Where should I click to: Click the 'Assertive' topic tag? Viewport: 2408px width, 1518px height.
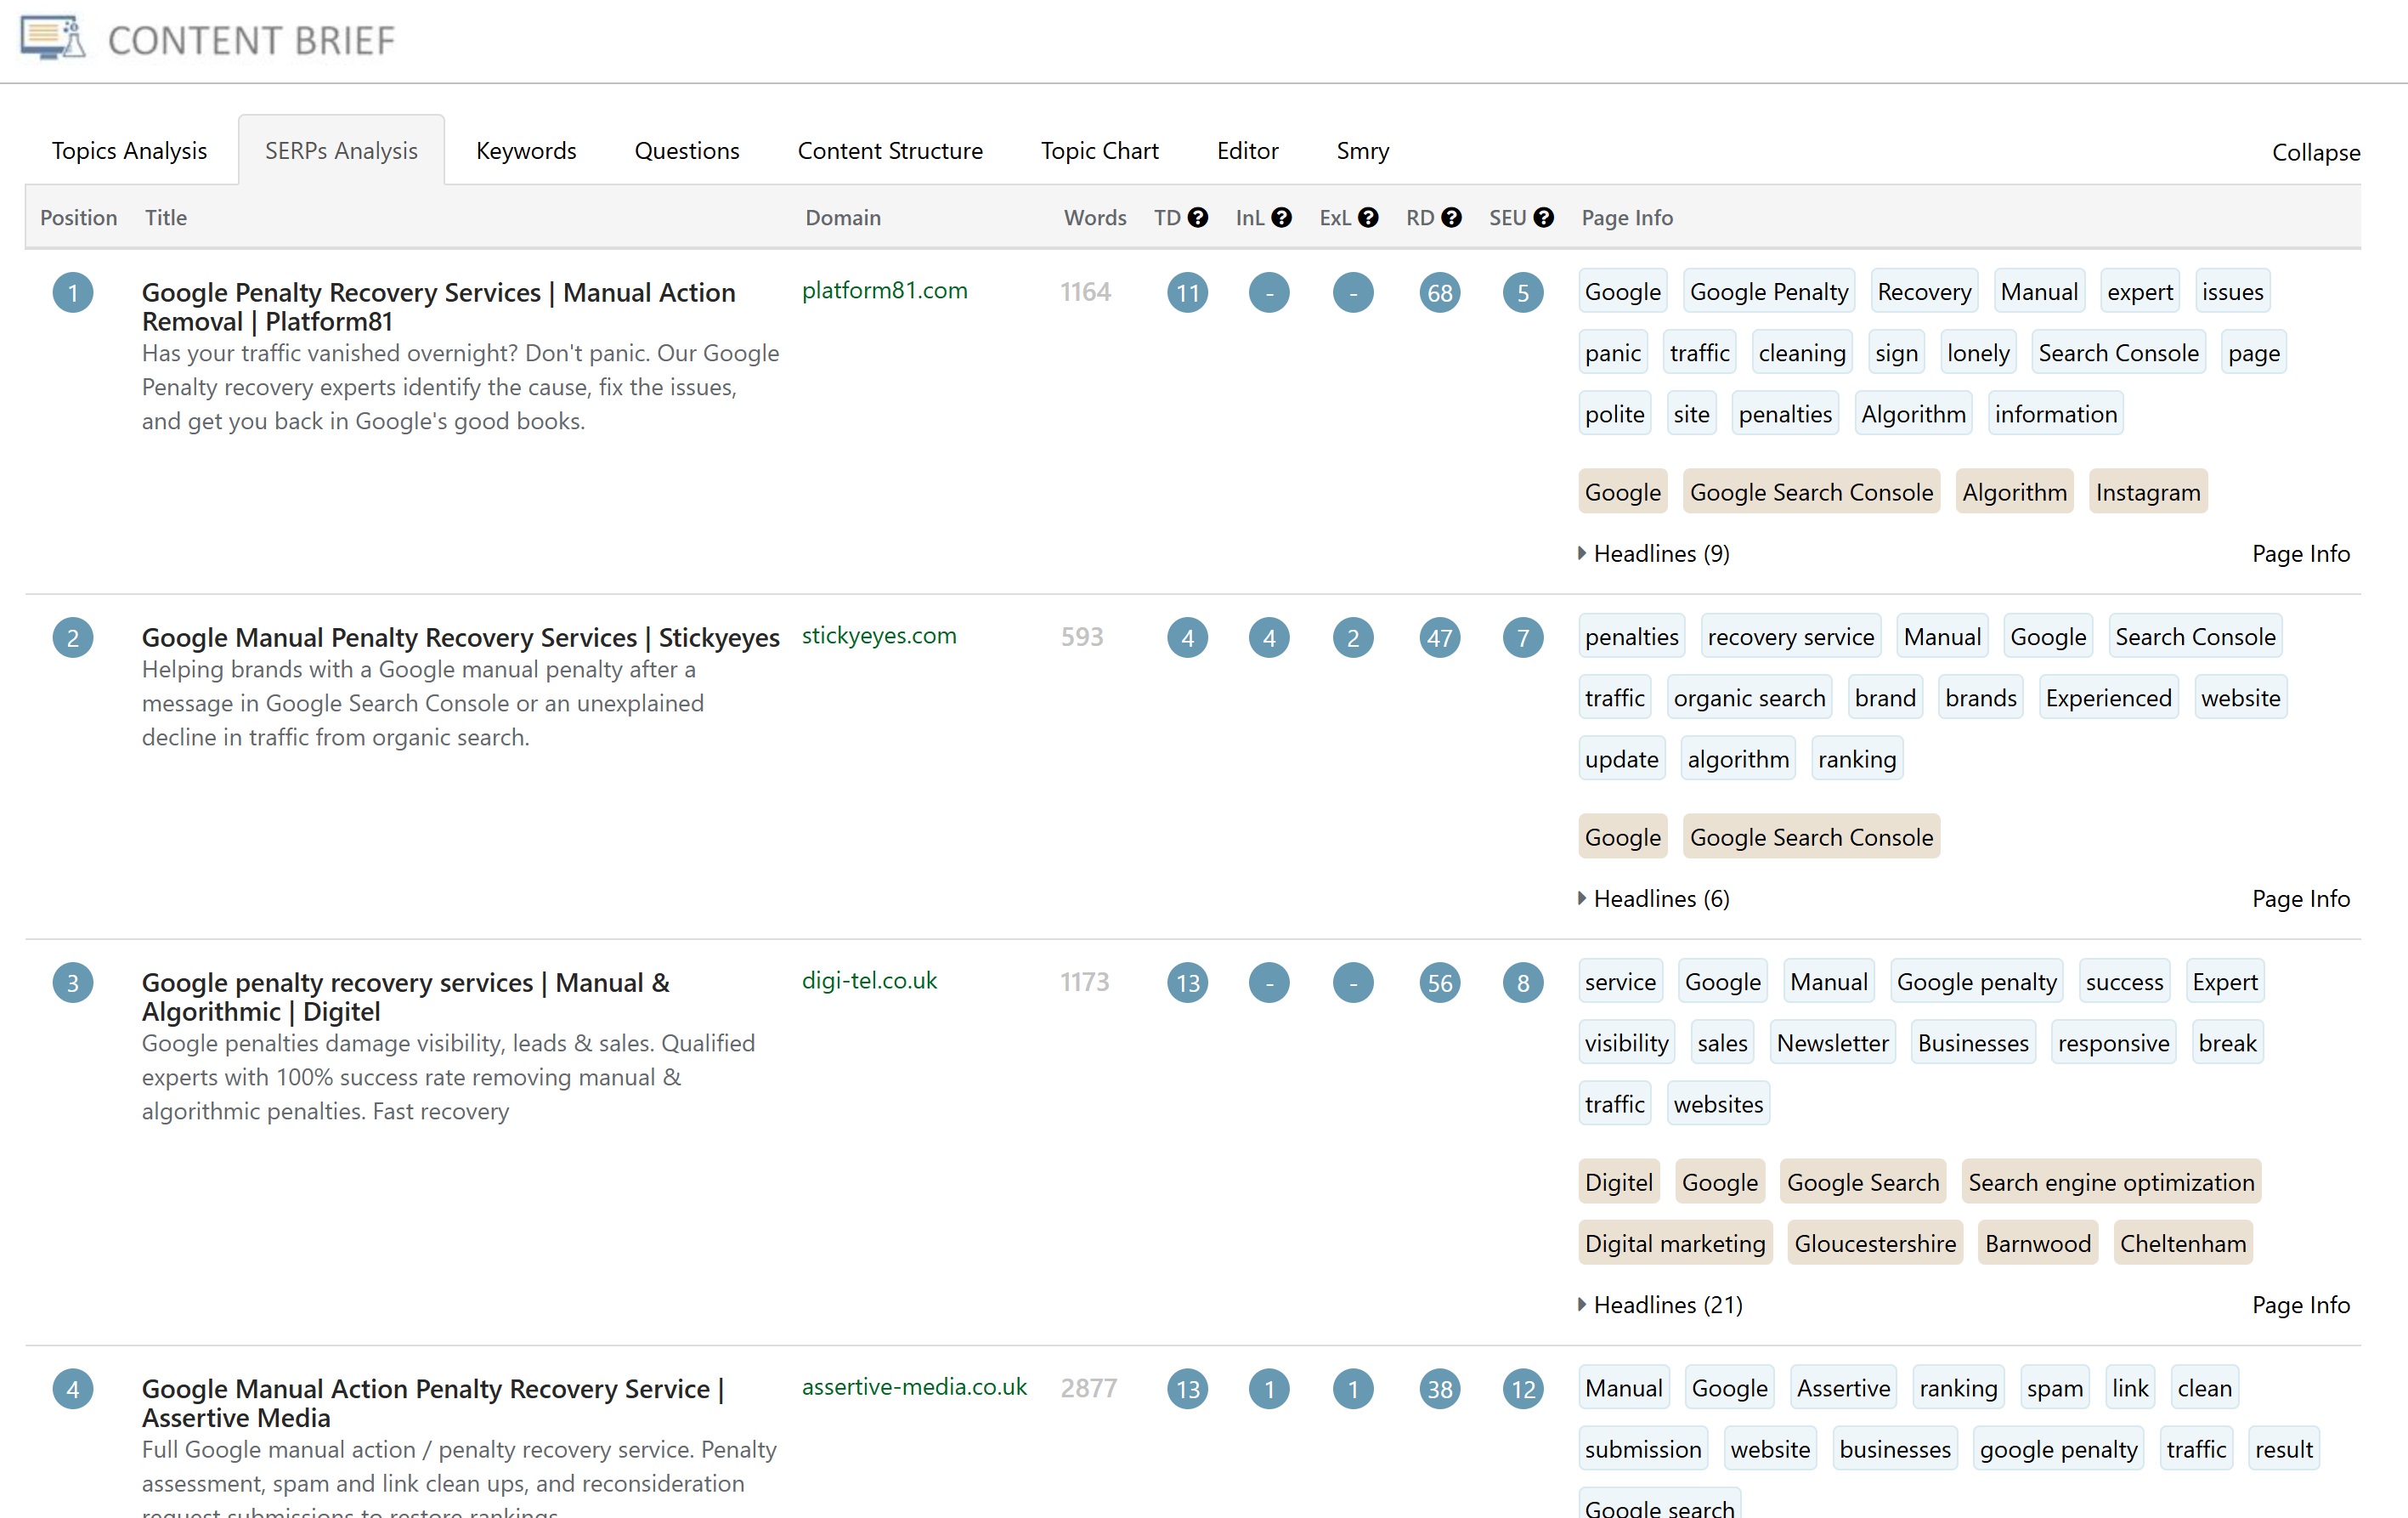pos(1844,1388)
